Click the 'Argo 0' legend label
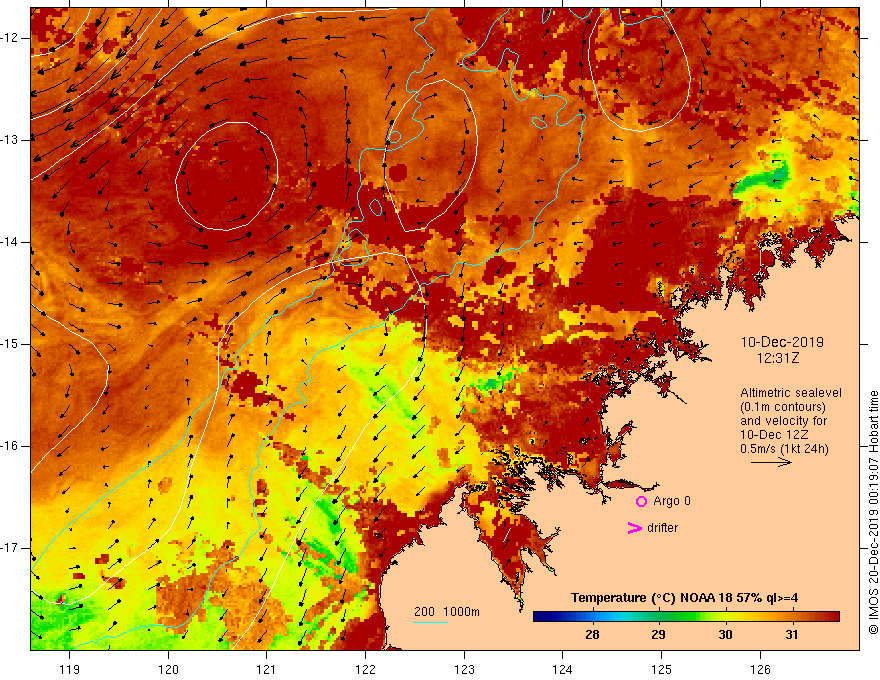The width and height of the screenshot is (880, 680). tap(672, 501)
